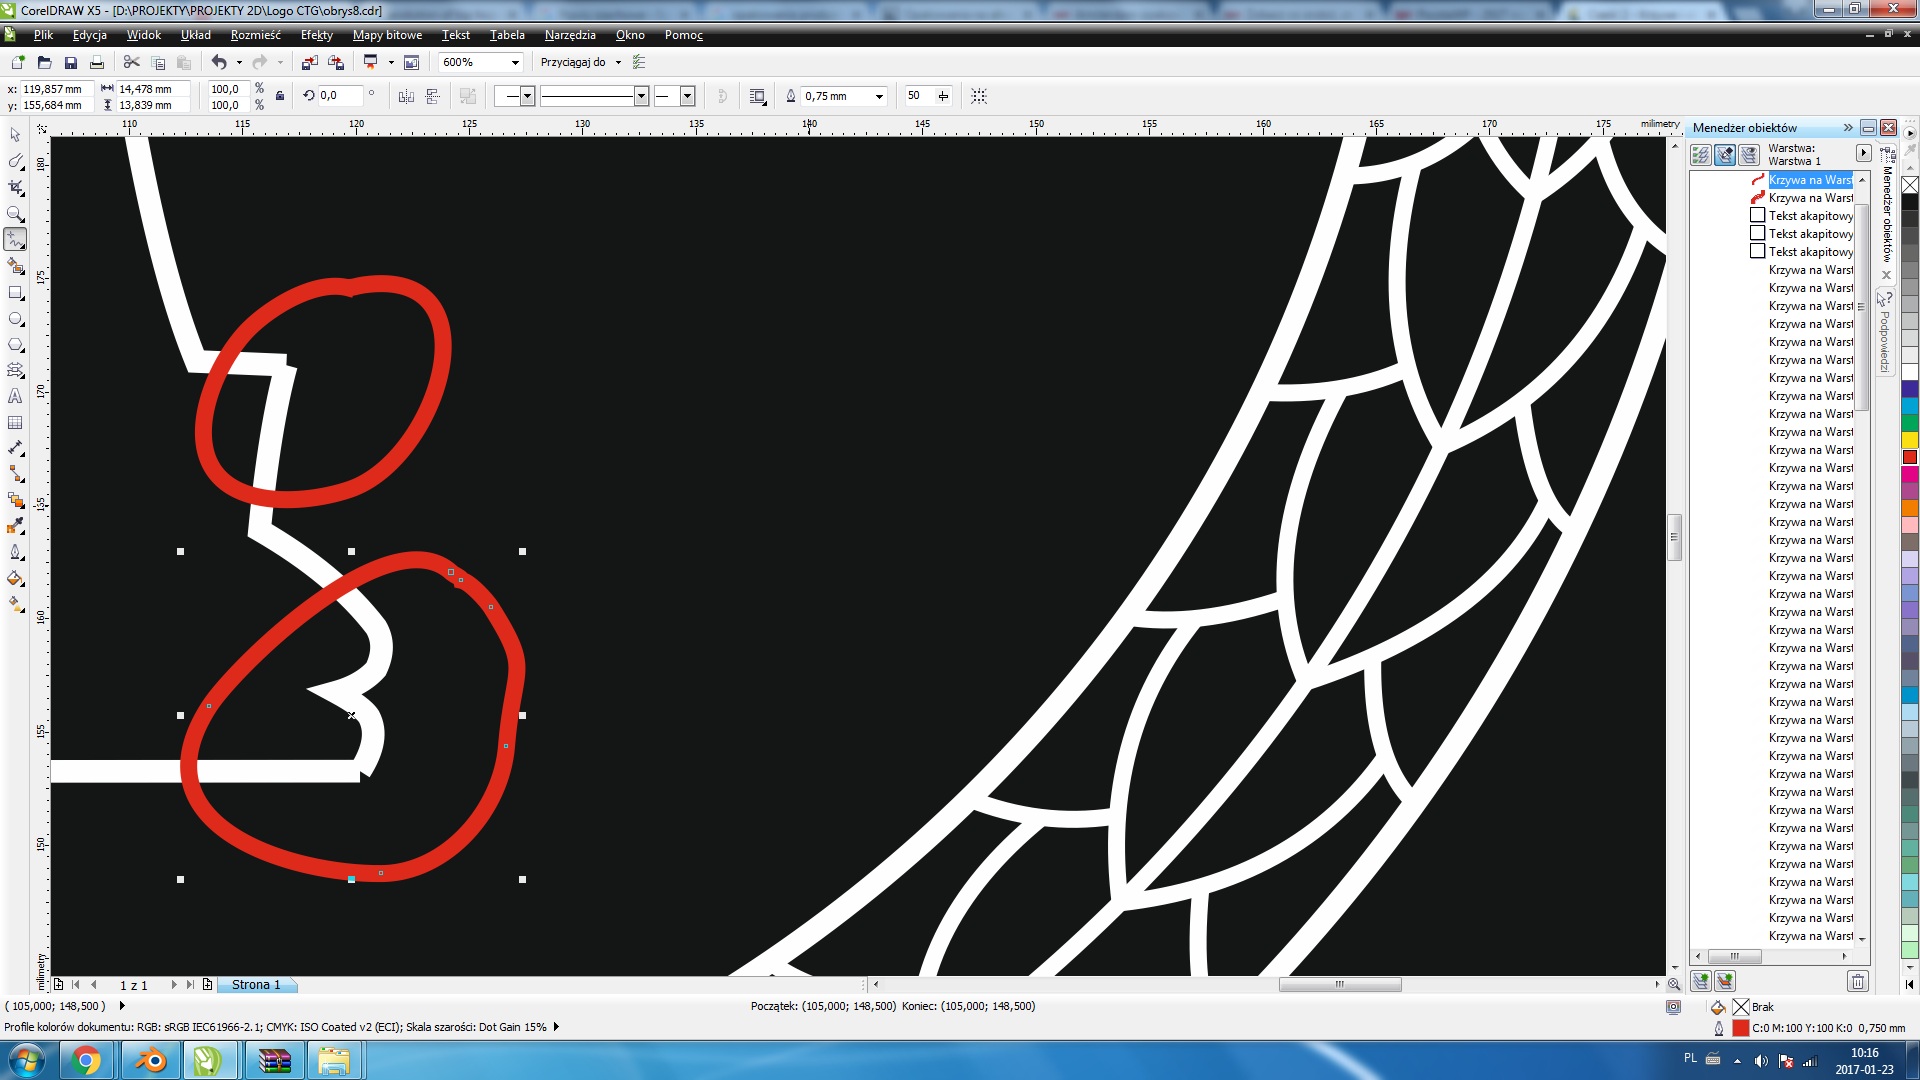Open the 0,75 mm outline width dropdown
This screenshot has width=1920, height=1080.
(x=879, y=96)
